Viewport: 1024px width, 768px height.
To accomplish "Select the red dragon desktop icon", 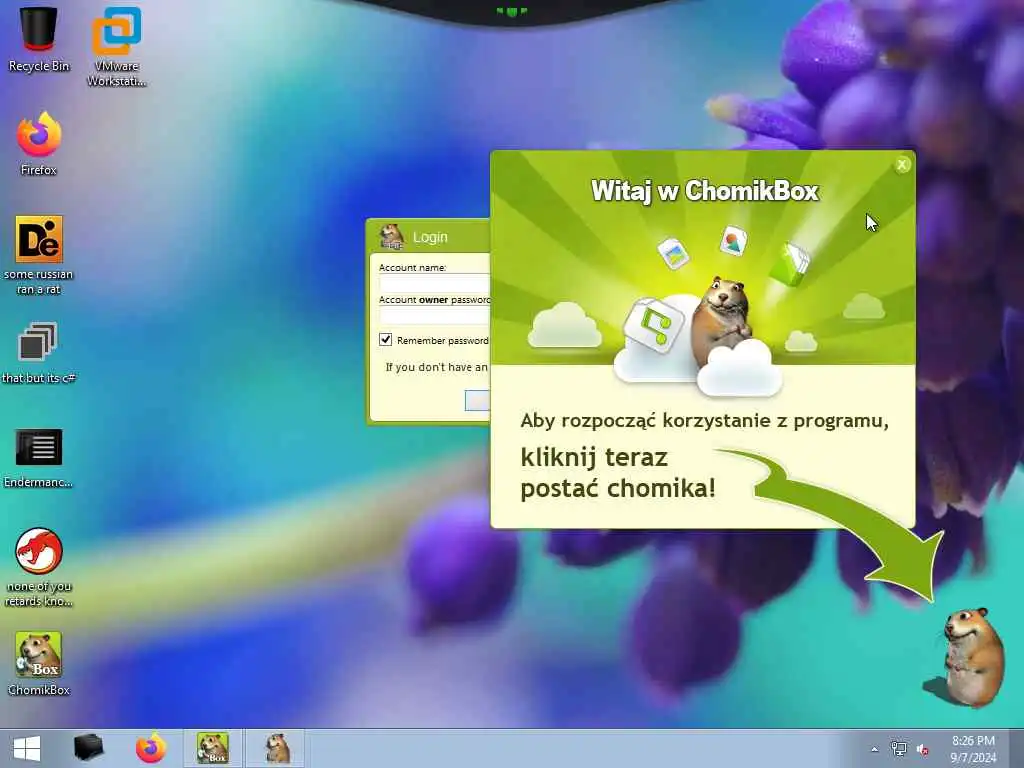I will [39, 567].
